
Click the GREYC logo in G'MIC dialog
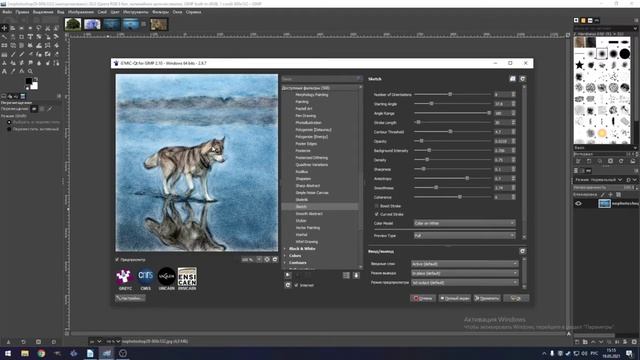click(124, 279)
